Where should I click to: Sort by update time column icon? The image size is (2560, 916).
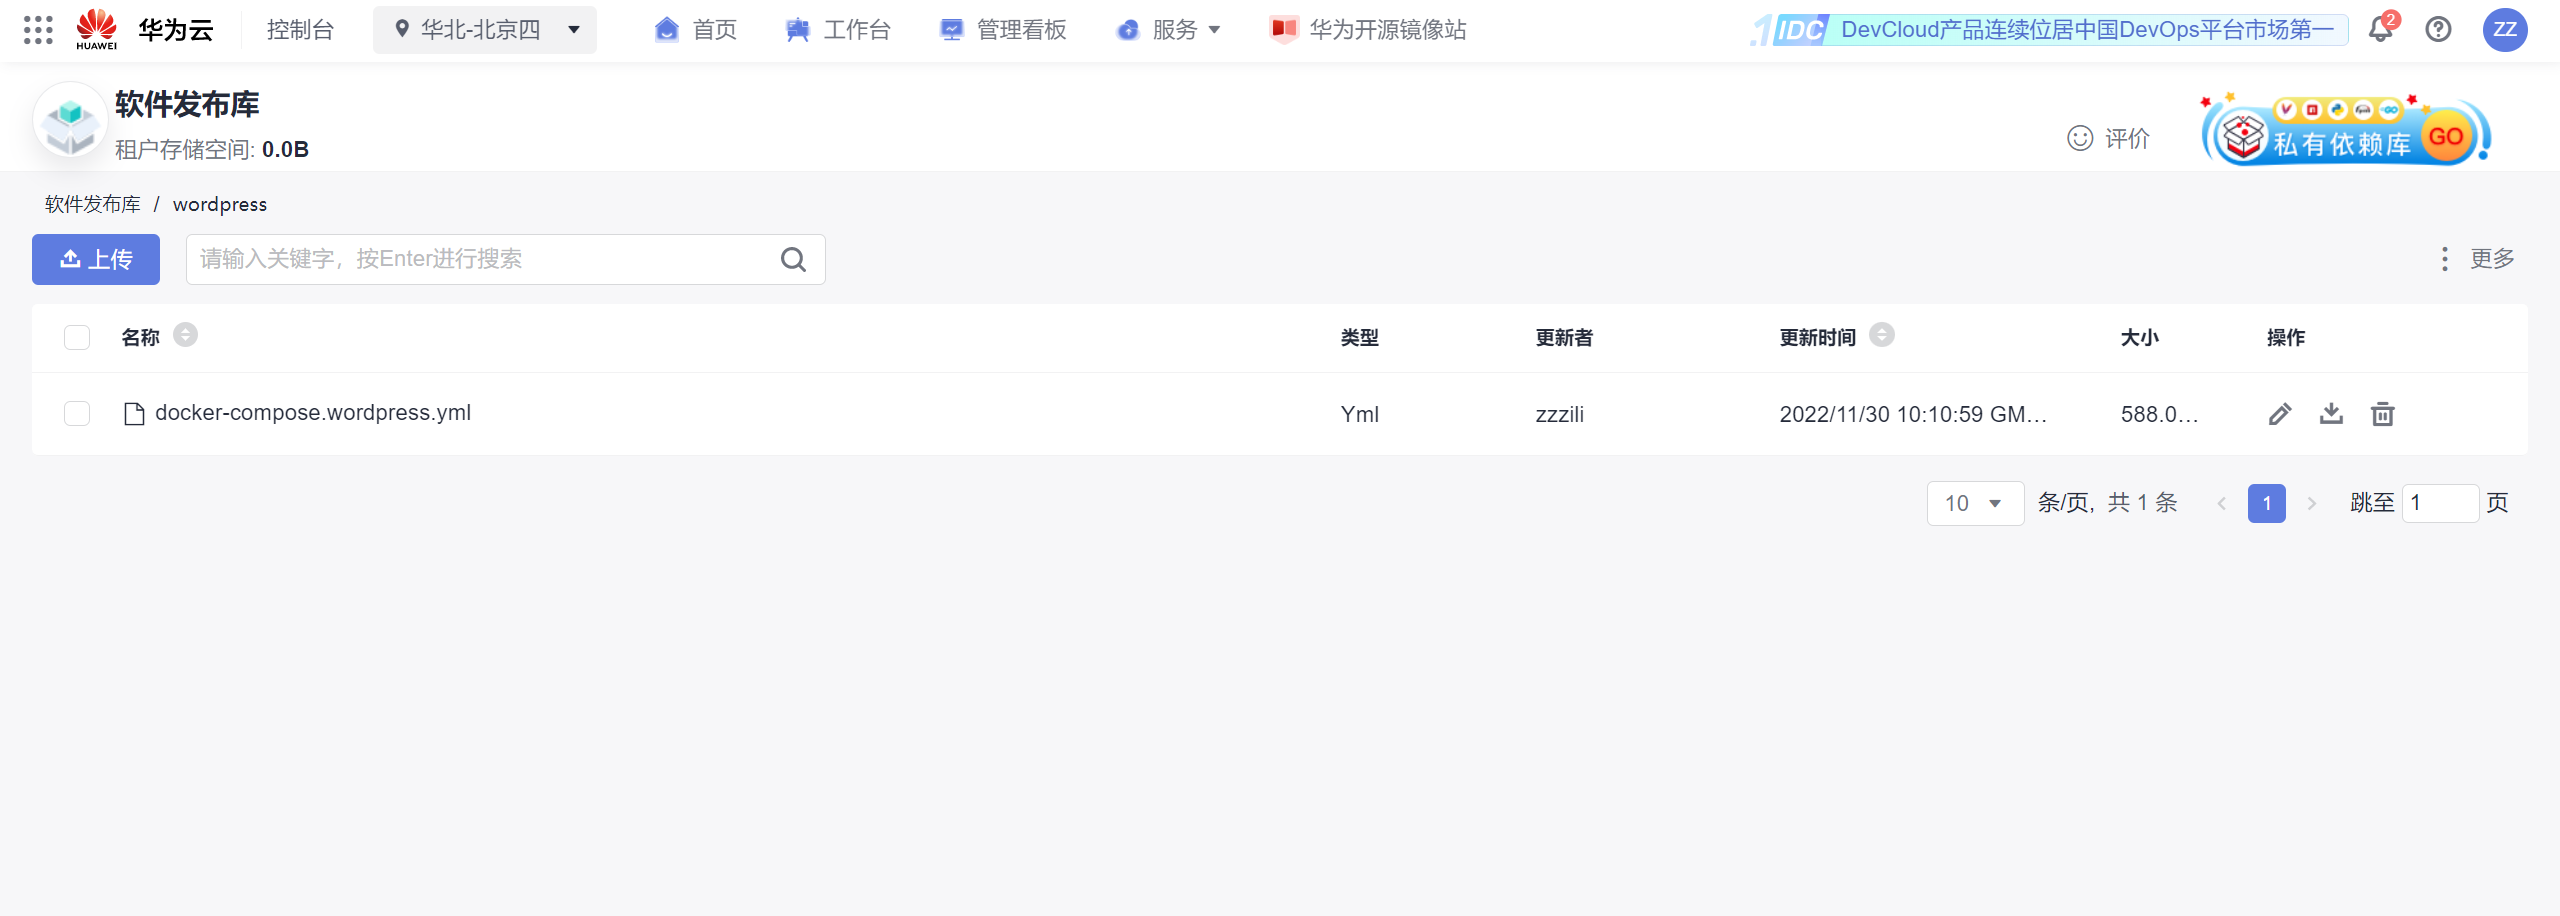pos(1882,335)
